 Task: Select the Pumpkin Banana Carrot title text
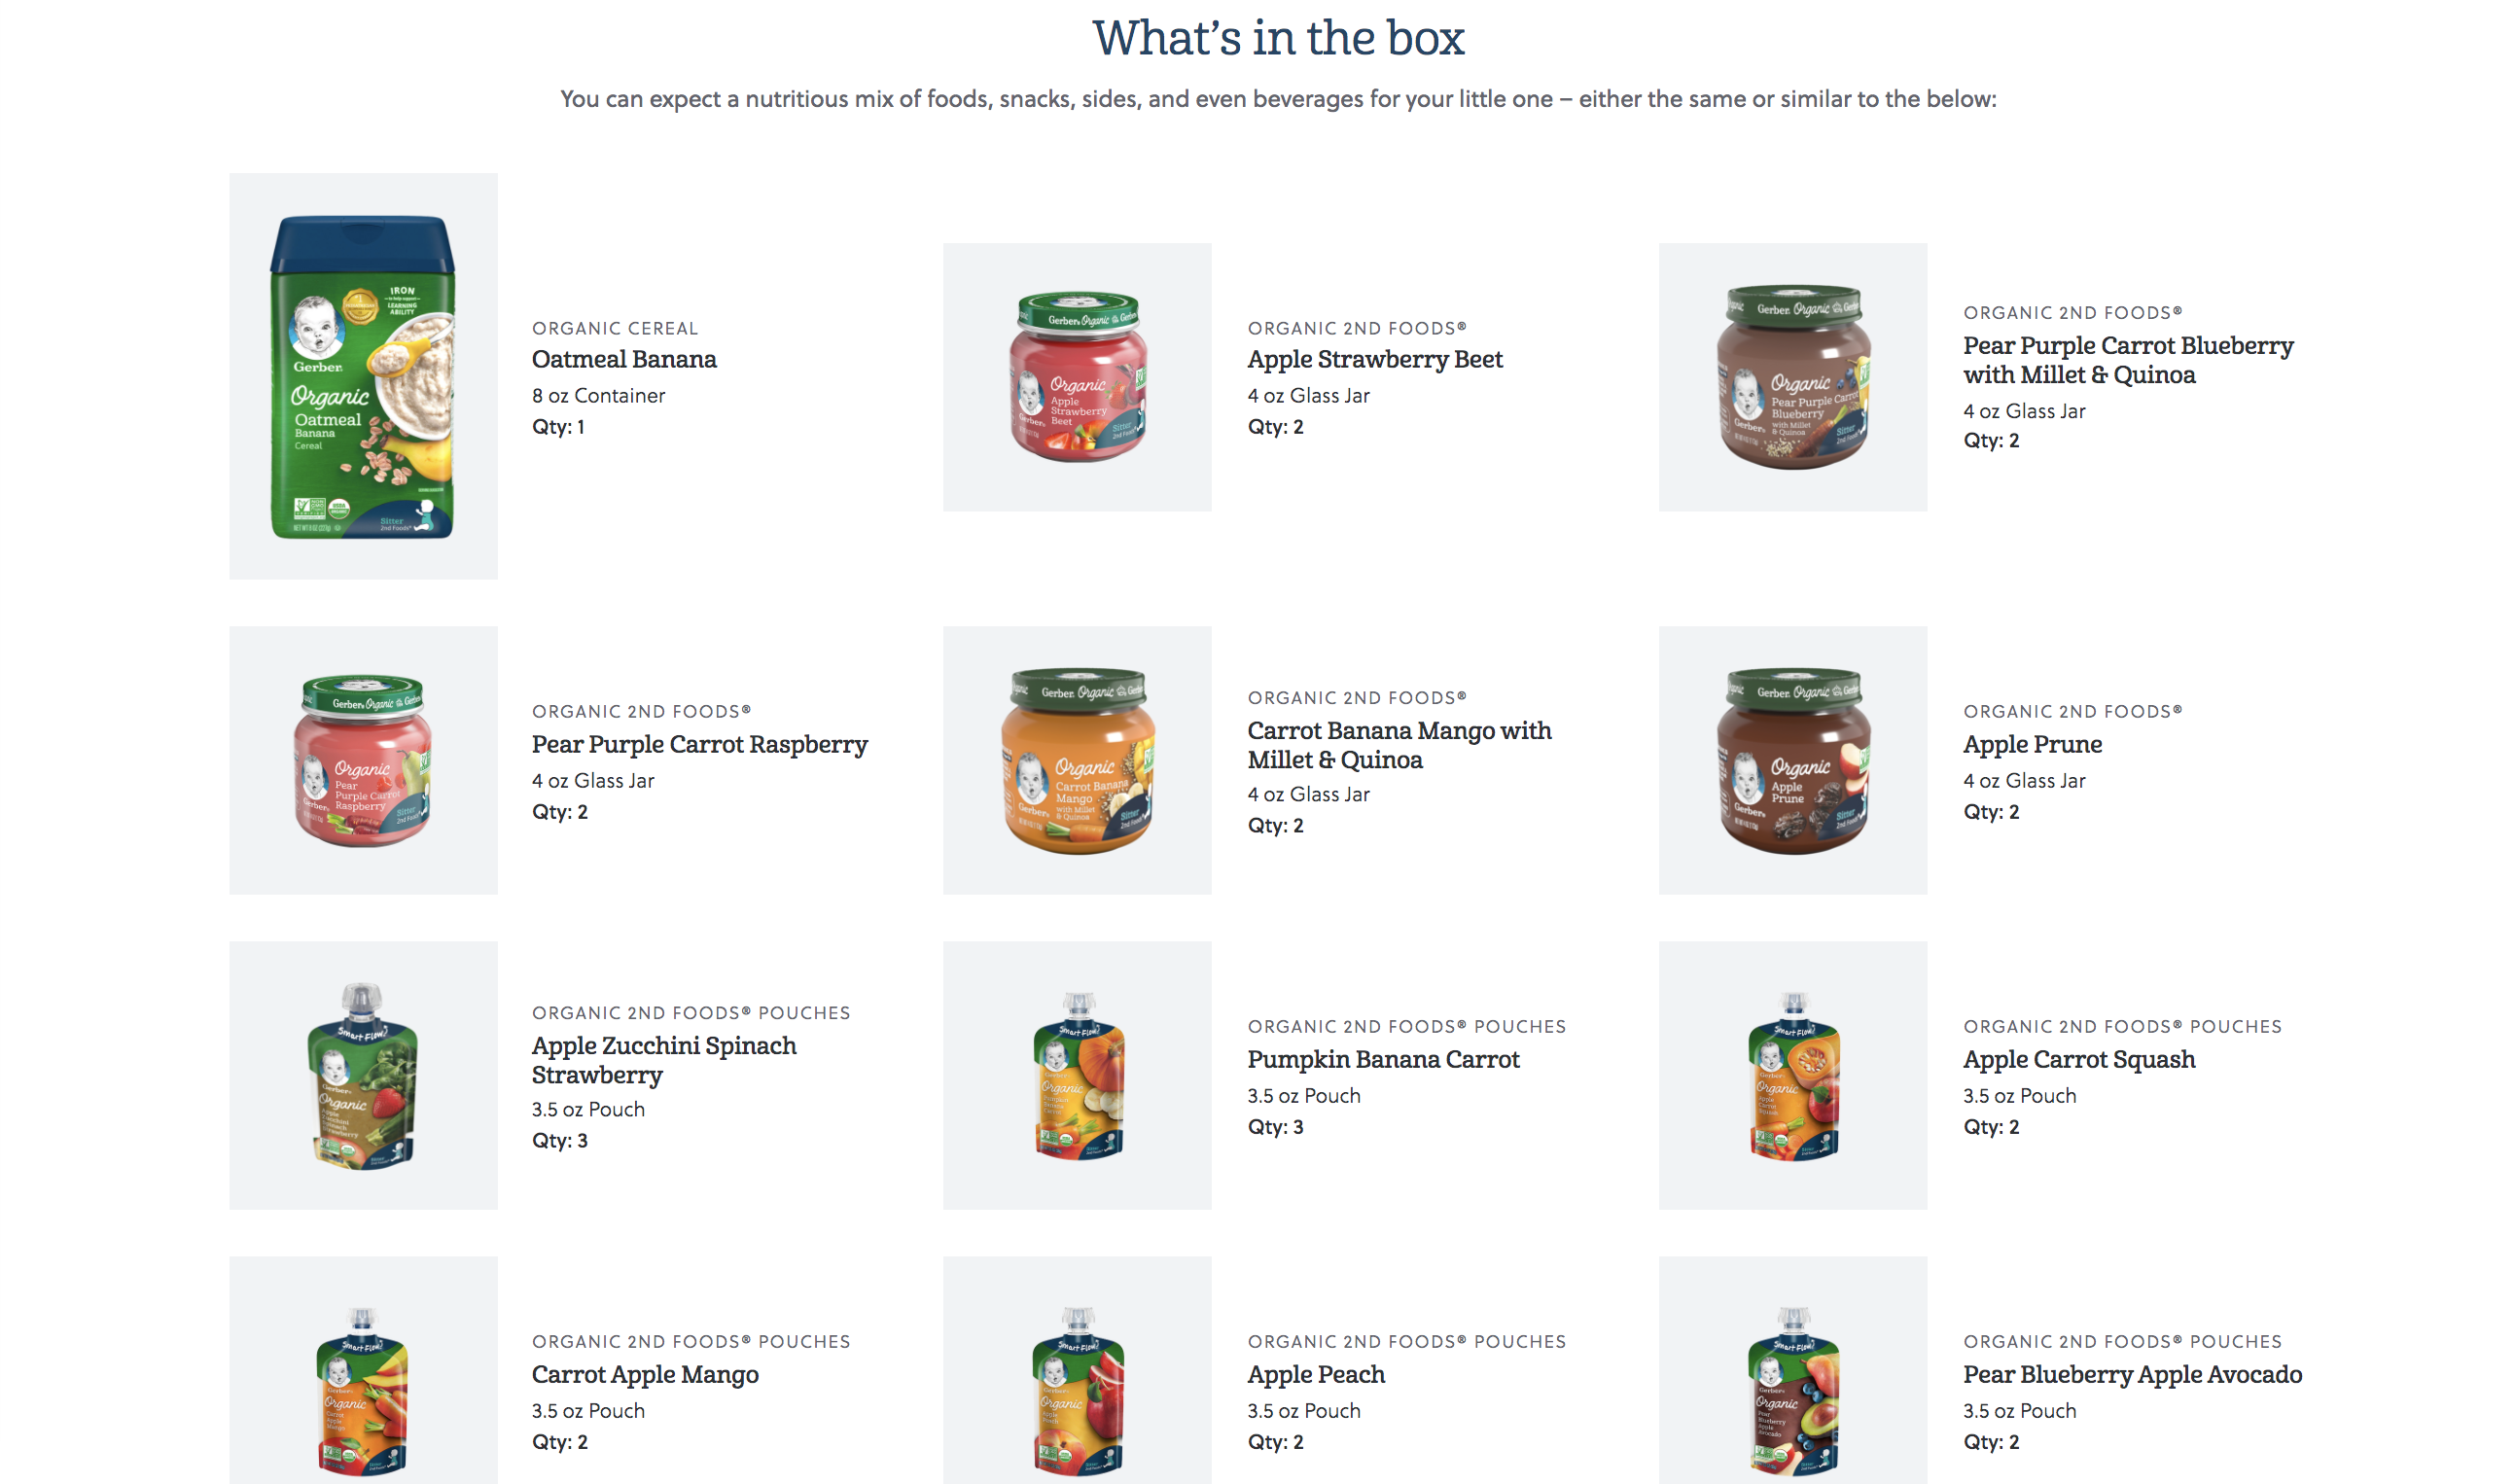tap(1383, 1059)
